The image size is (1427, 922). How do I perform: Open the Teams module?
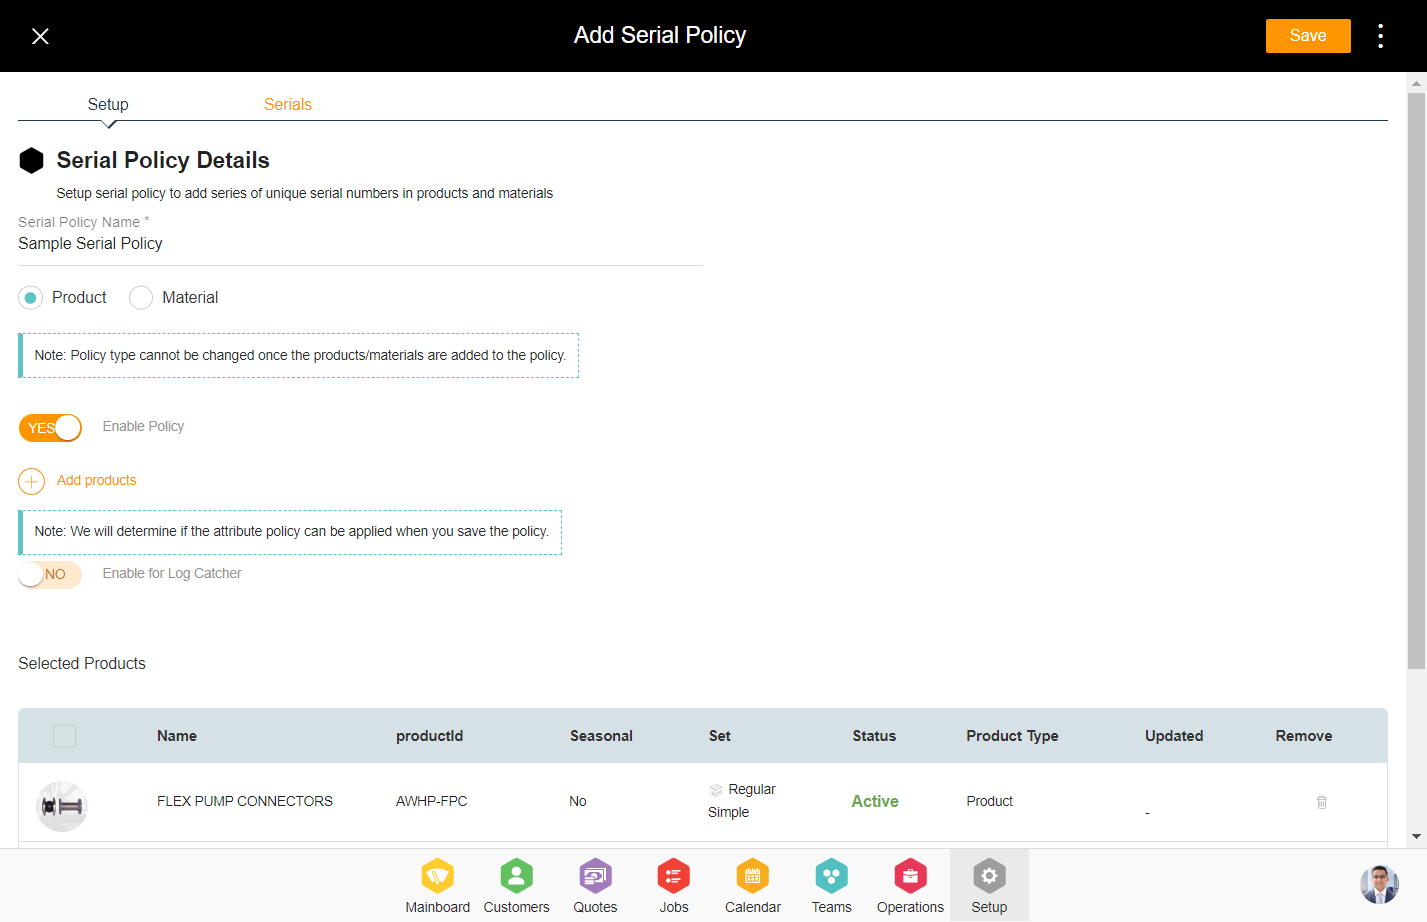pos(831,886)
